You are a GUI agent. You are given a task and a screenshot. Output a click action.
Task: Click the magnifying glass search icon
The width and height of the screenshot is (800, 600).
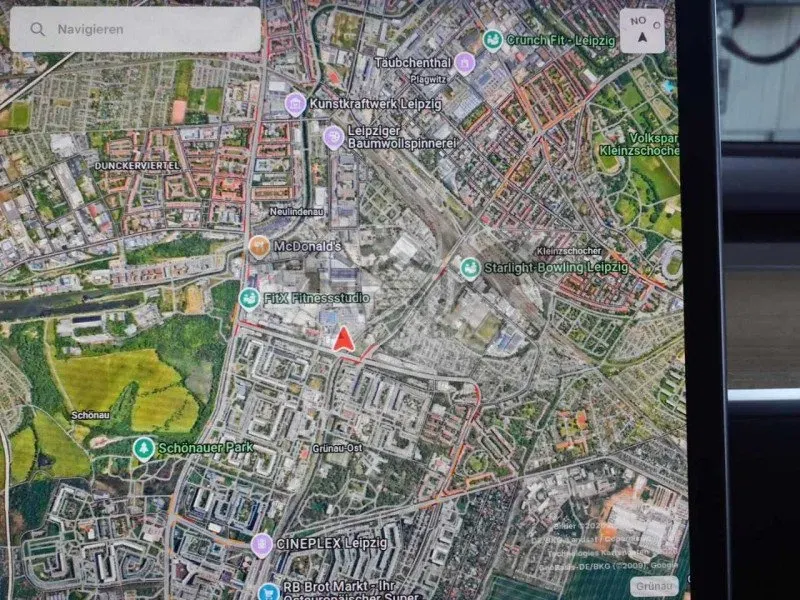point(37,29)
